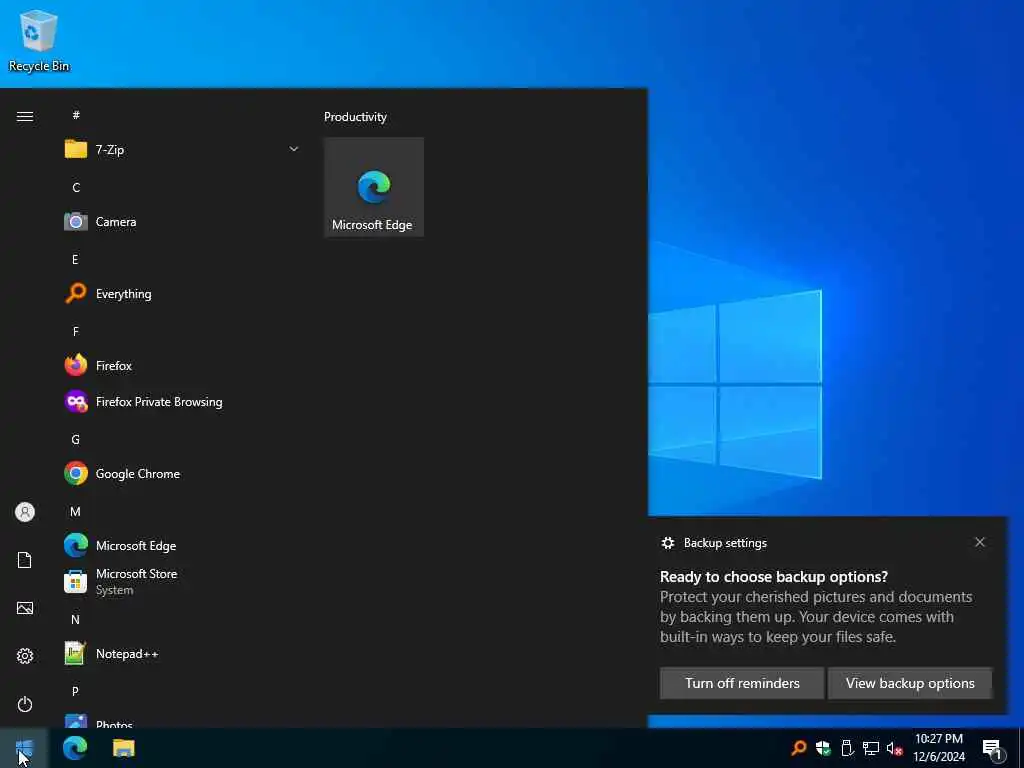Jump via the 'M' letter header
The image size is (1024, 768).
coord(76,511)
